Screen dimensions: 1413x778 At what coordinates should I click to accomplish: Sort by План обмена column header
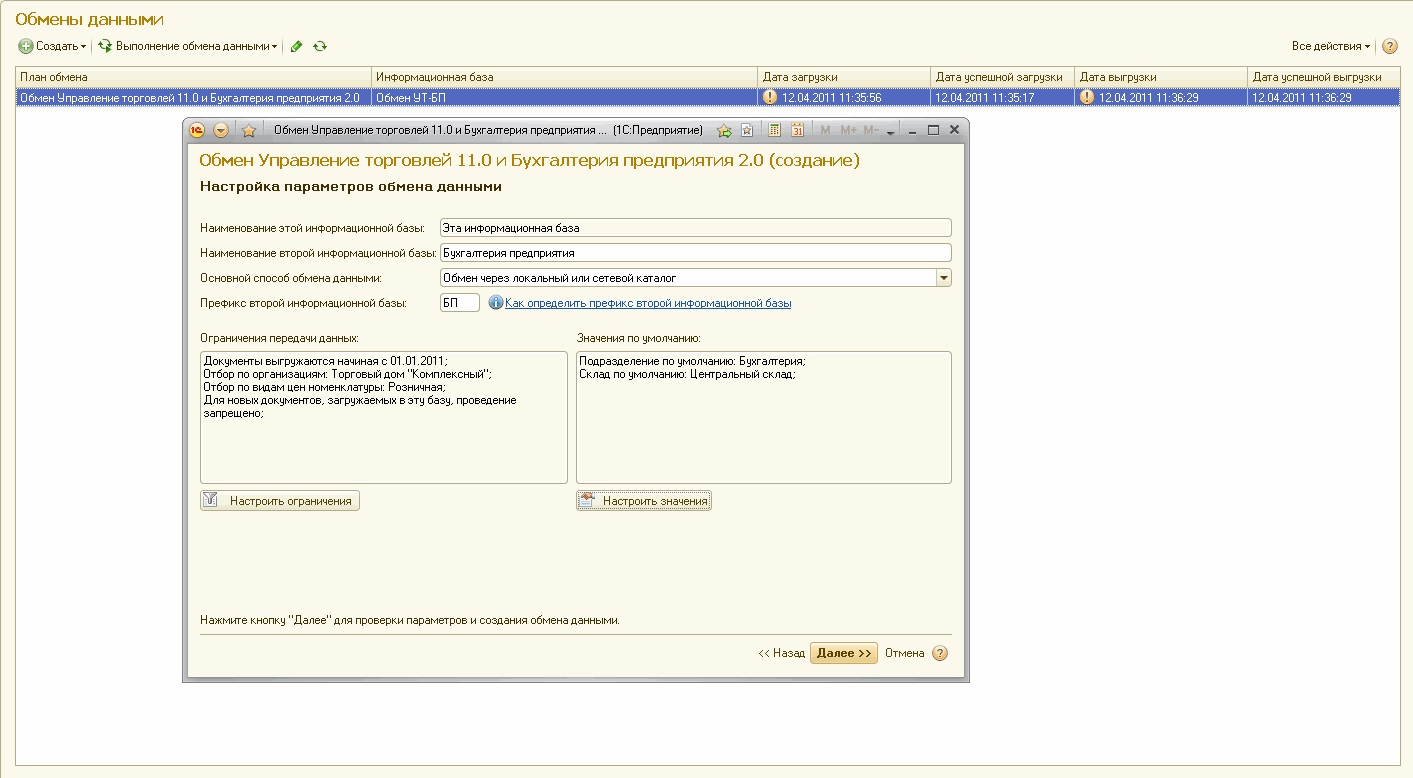[x=193, y=77]
